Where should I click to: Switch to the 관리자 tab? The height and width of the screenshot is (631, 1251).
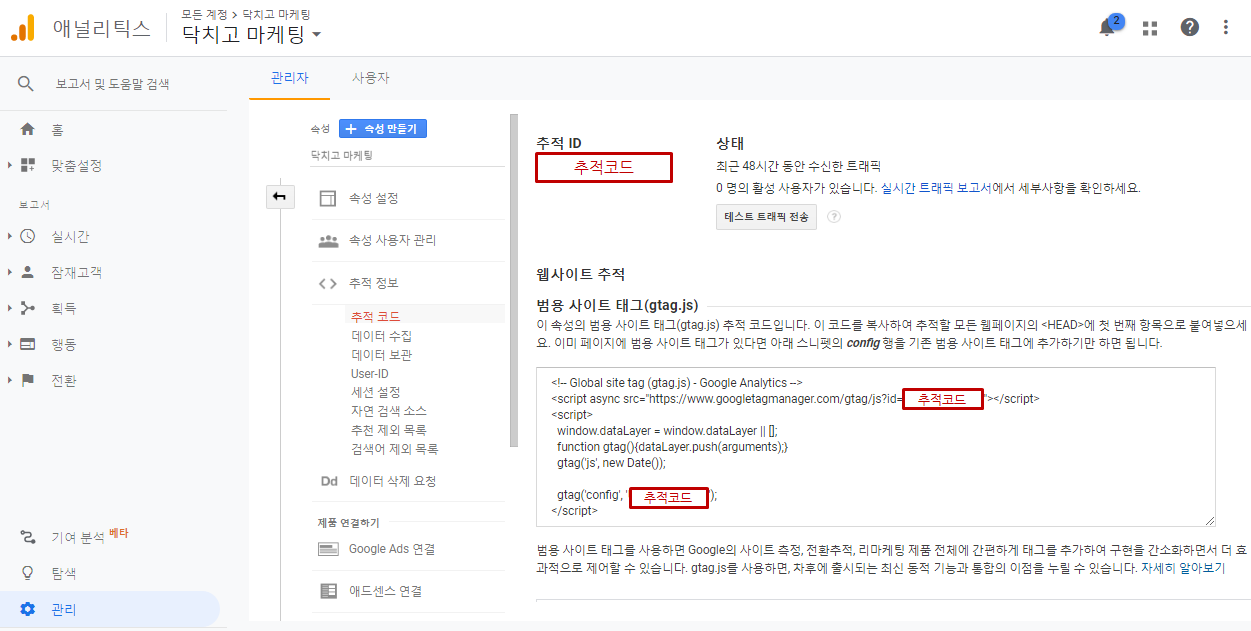[289, 78]
